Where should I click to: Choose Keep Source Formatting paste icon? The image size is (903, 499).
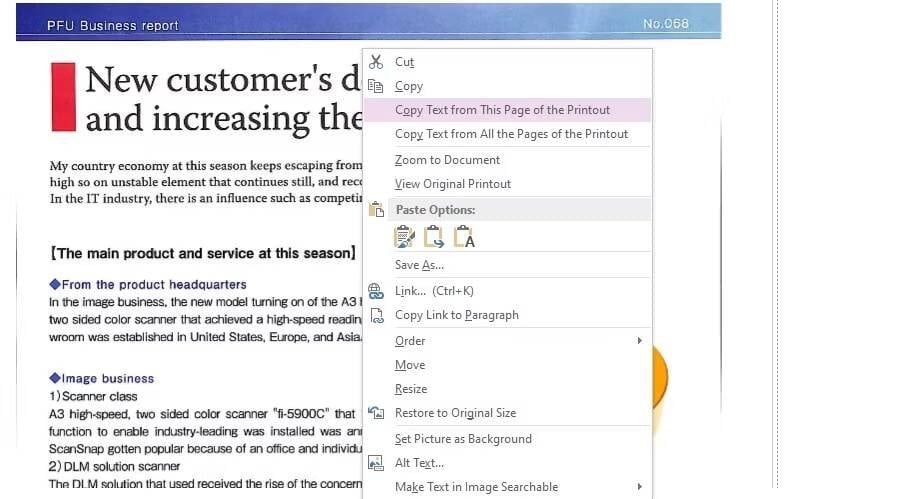(x=404, y=237)
